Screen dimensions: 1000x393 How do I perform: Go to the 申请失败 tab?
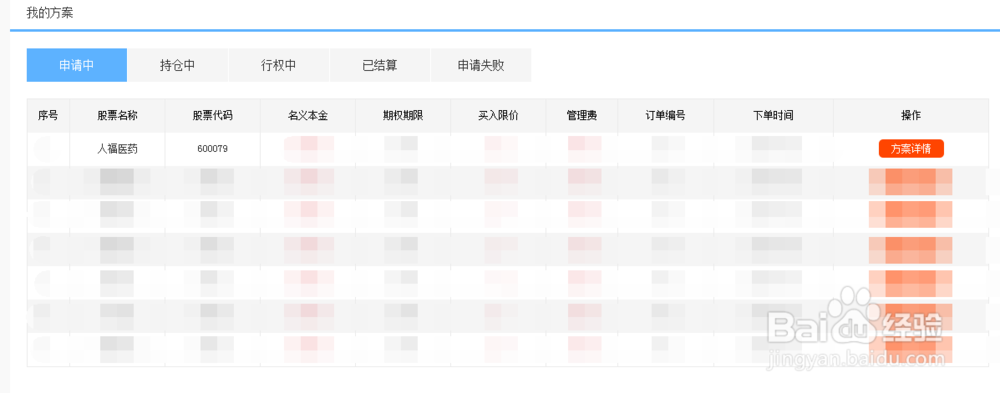click(481, 65)
